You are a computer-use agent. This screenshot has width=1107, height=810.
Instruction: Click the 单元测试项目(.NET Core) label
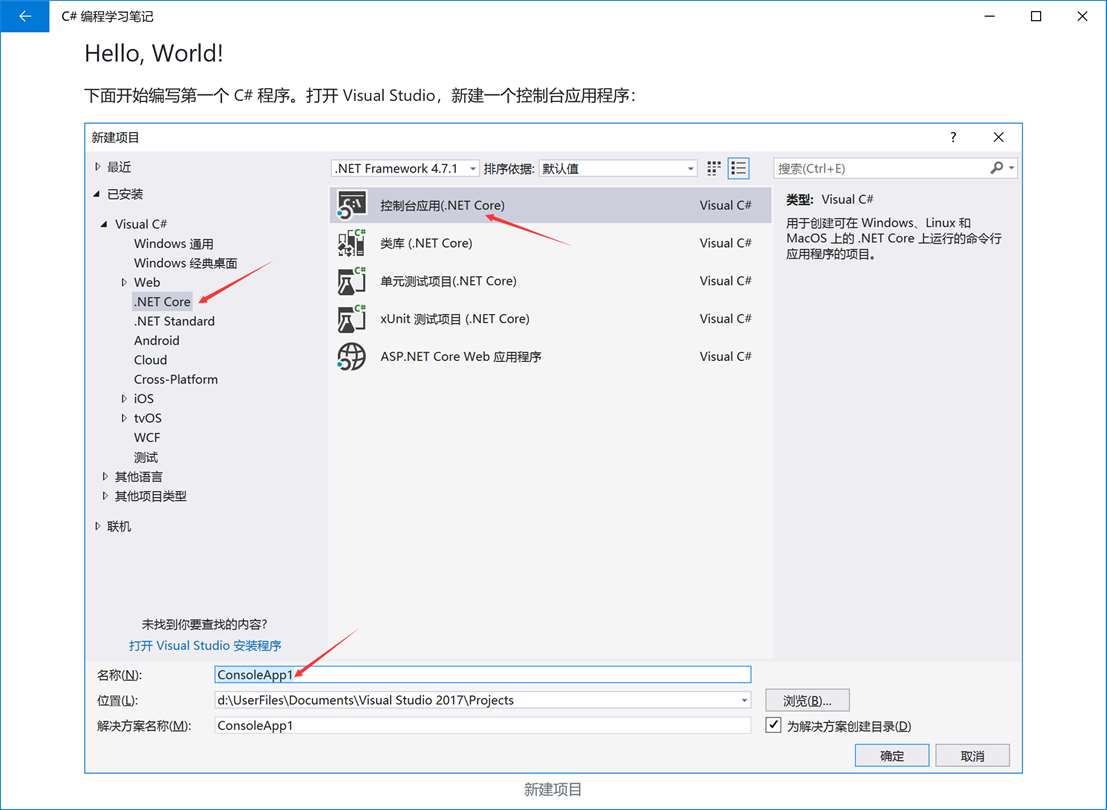(448, 281)
